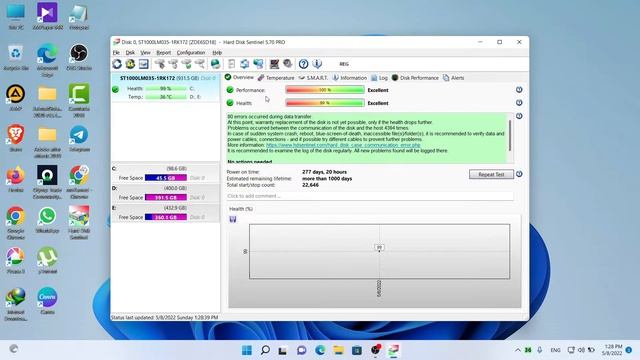Click help icon beside Performance row
This screenshot has width=640, height=360.
[519, 90]
